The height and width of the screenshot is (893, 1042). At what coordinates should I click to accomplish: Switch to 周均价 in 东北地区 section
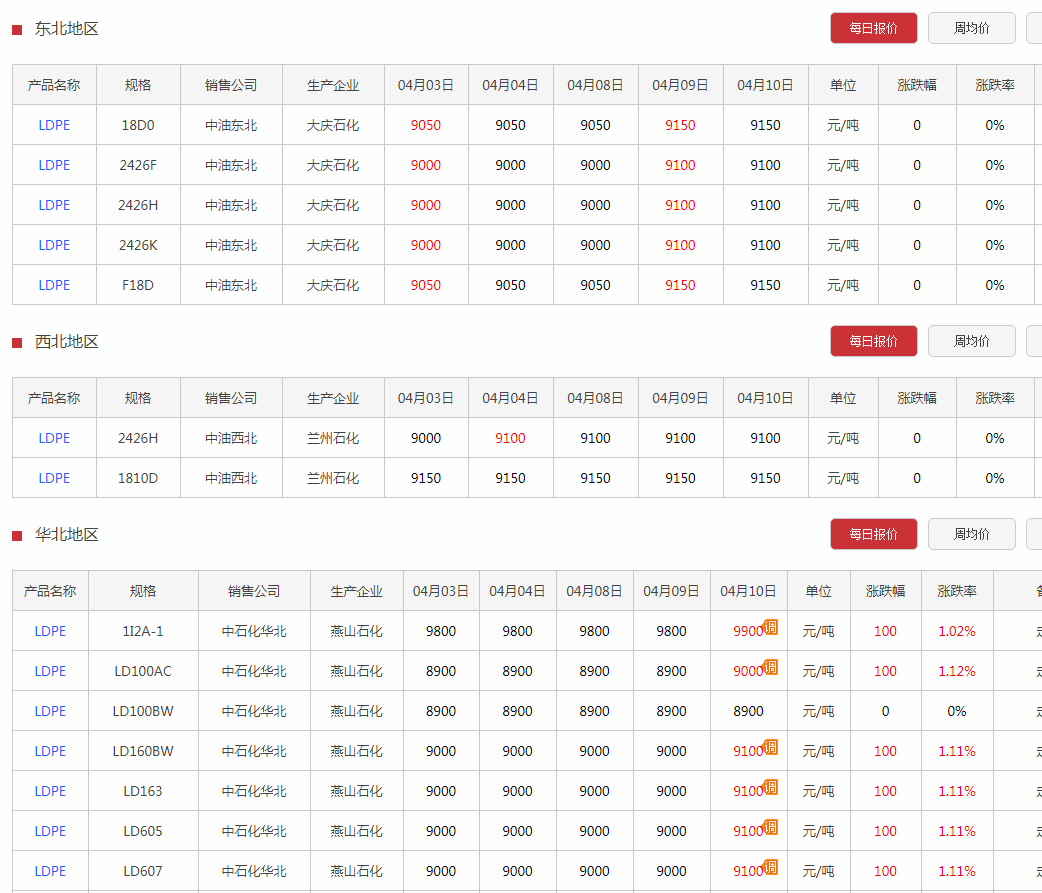972,28
